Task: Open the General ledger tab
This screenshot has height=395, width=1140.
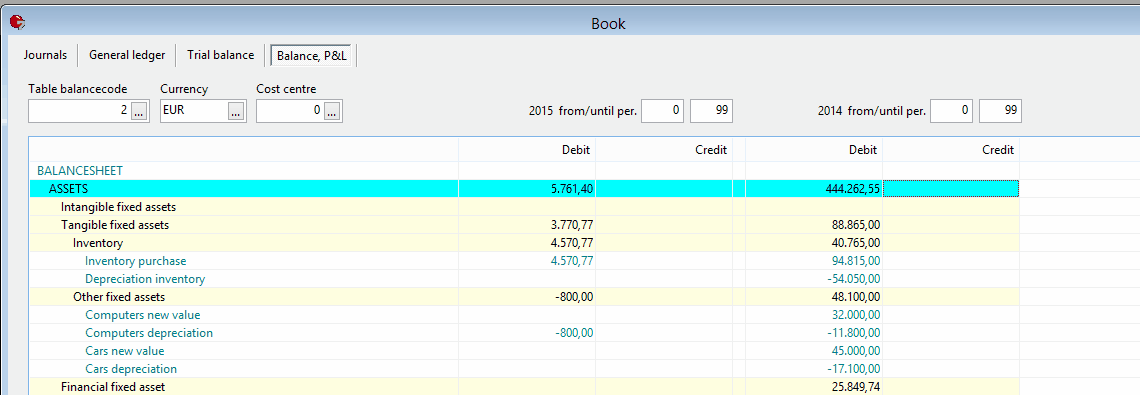Action: click(x=127, y=55)
